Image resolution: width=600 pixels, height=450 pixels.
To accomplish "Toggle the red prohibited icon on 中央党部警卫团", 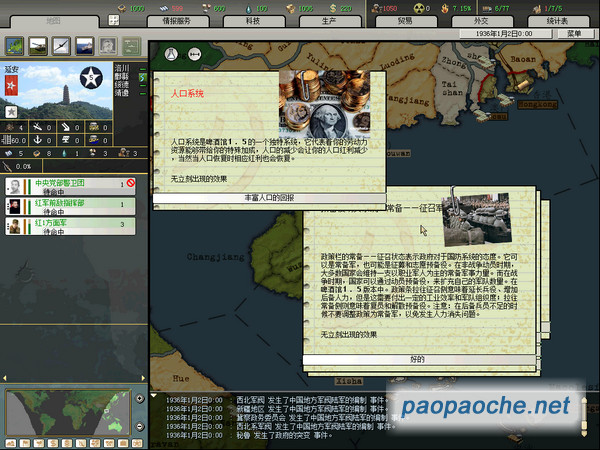I will point(130,184).
